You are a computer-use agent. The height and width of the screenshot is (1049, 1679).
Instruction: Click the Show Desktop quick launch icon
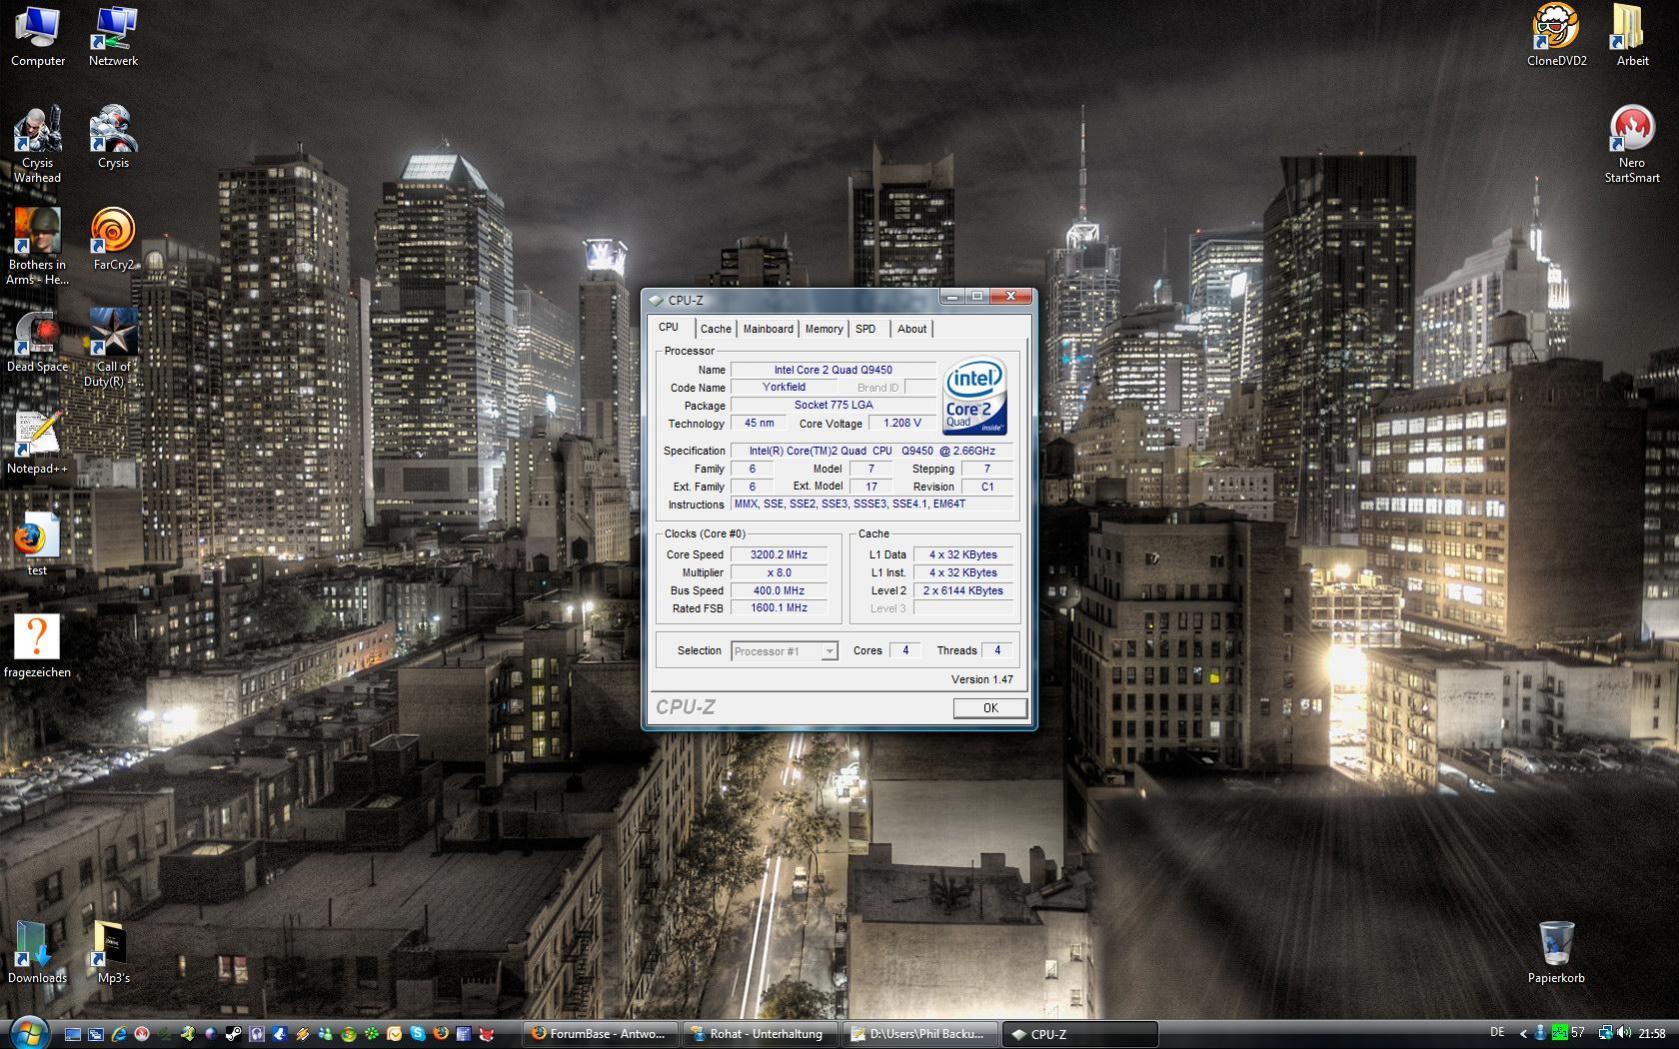click(x=73, y=1034)
